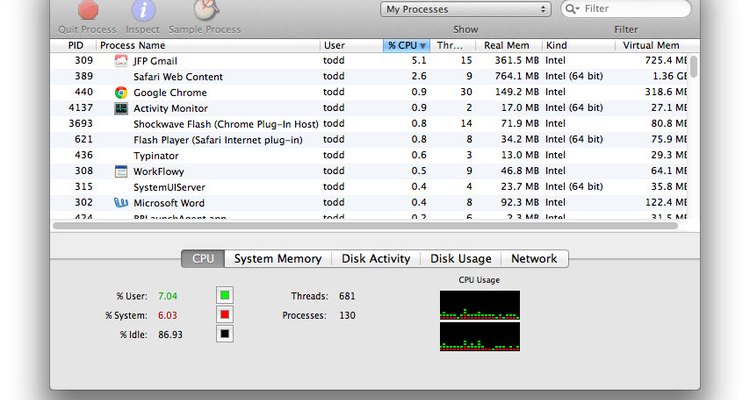Image resolution: width=750 pixels, height=400 pixels.
Task: Click the 7.04 % User value
Action: pyautogui.click(x=168, y=296)
